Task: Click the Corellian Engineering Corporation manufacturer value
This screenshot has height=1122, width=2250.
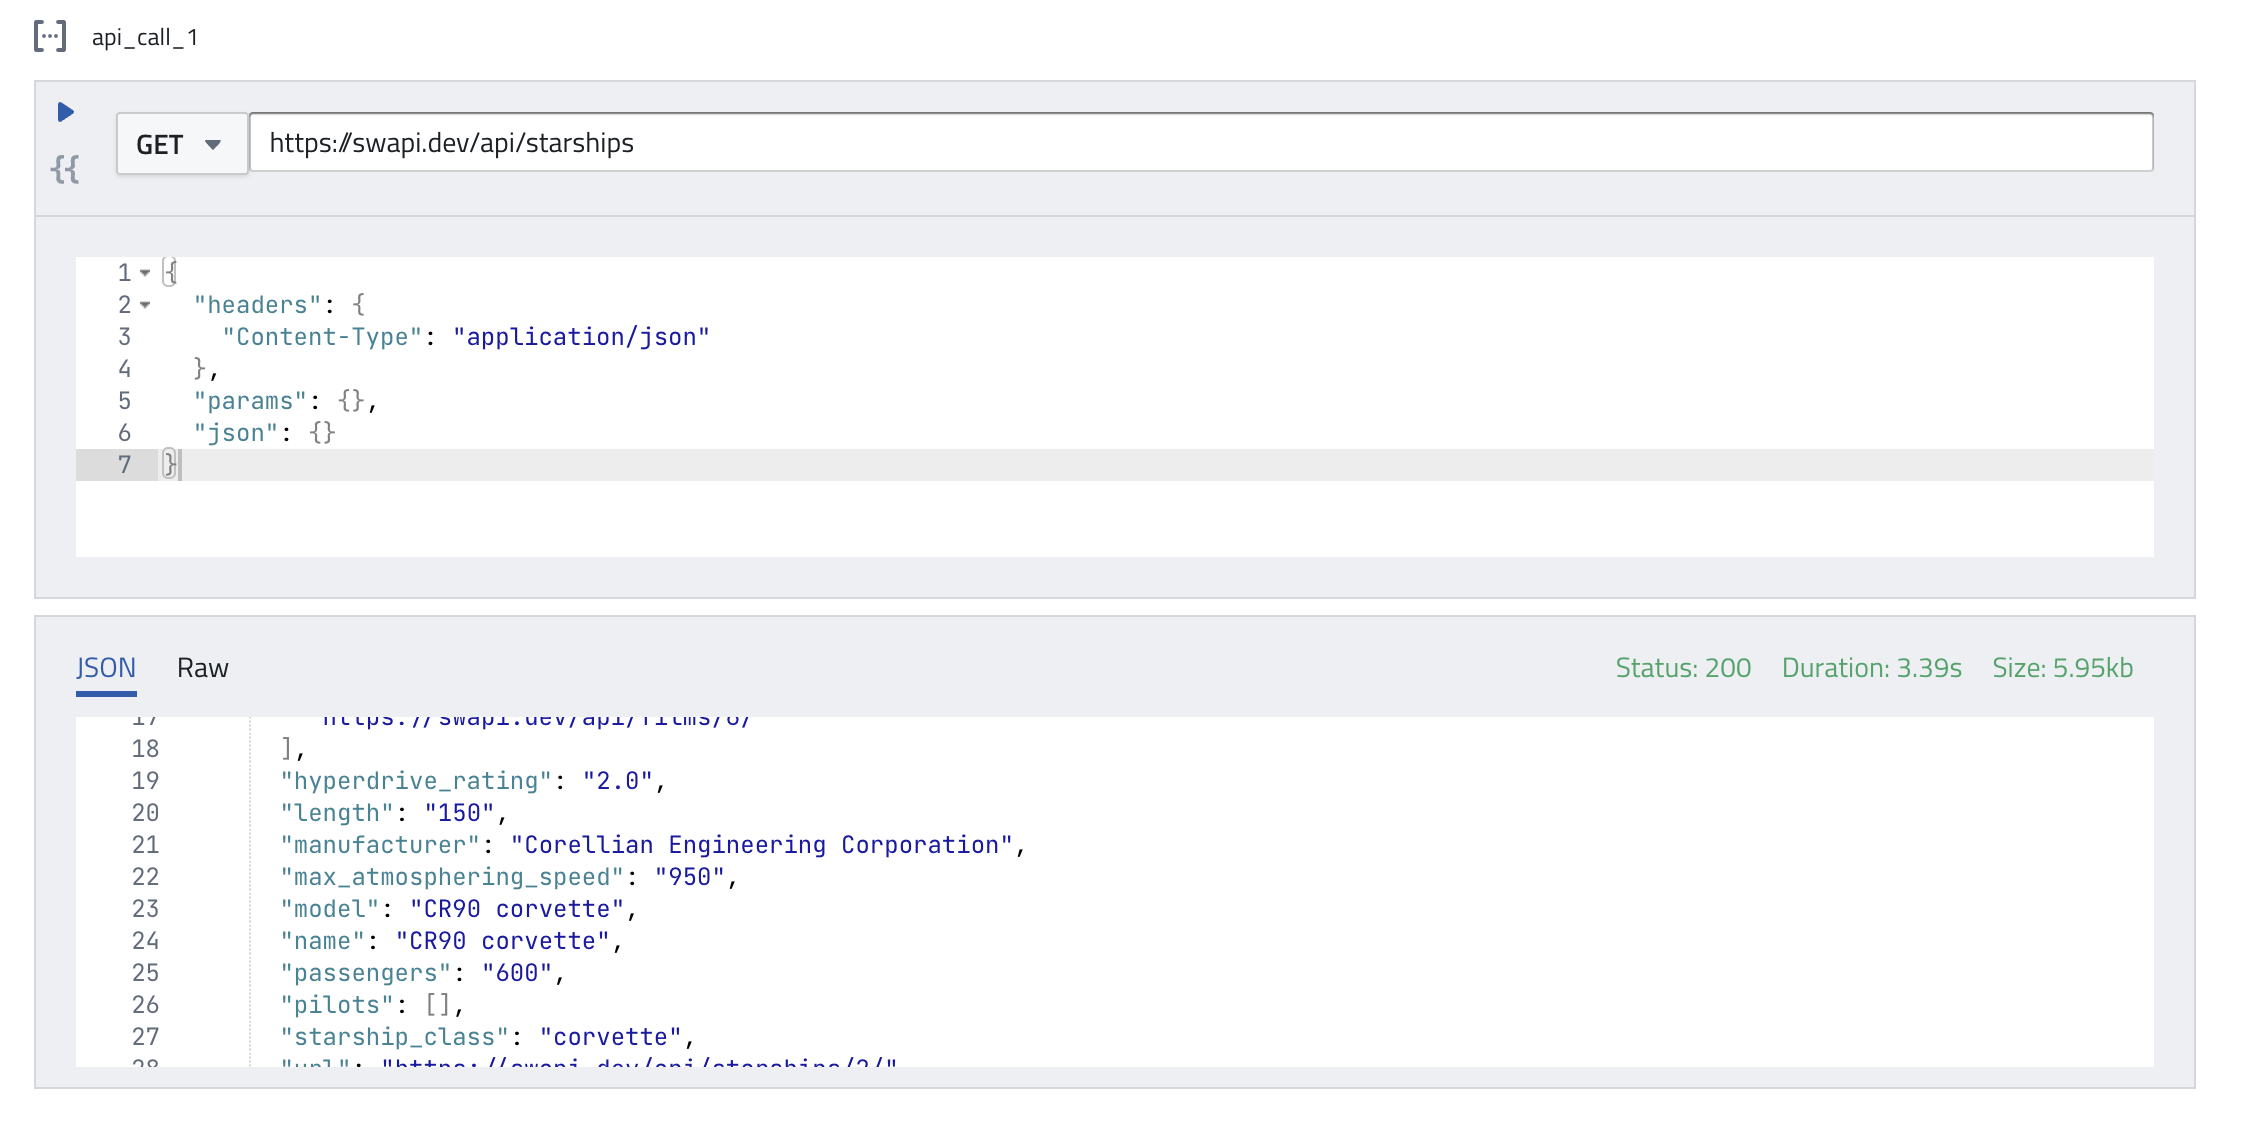Action: [x=761, y=845]
